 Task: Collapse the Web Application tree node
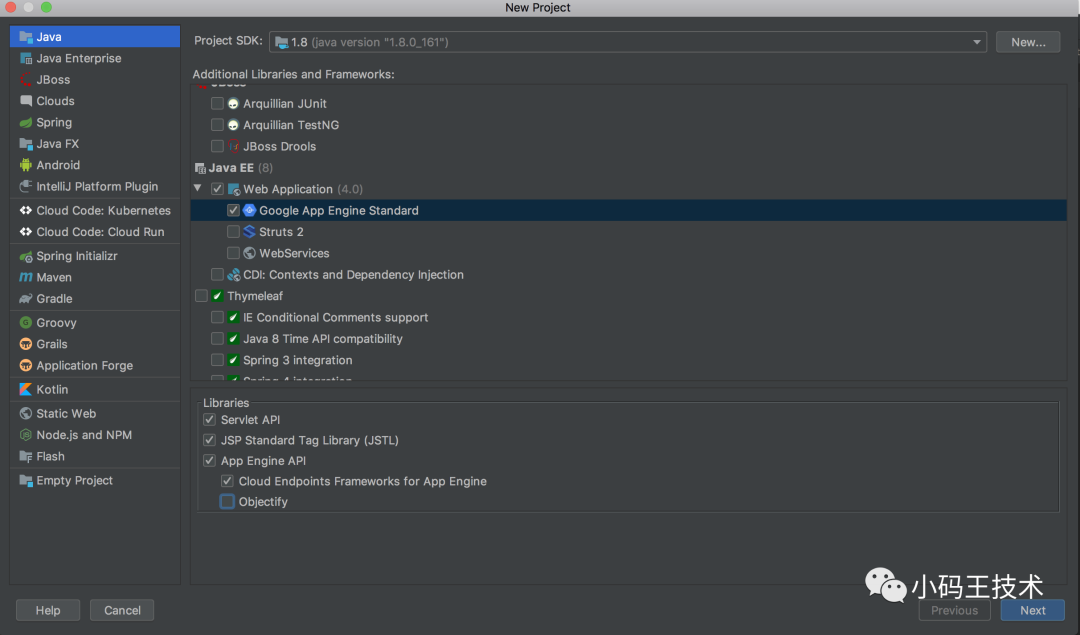(x=198, y=188)
